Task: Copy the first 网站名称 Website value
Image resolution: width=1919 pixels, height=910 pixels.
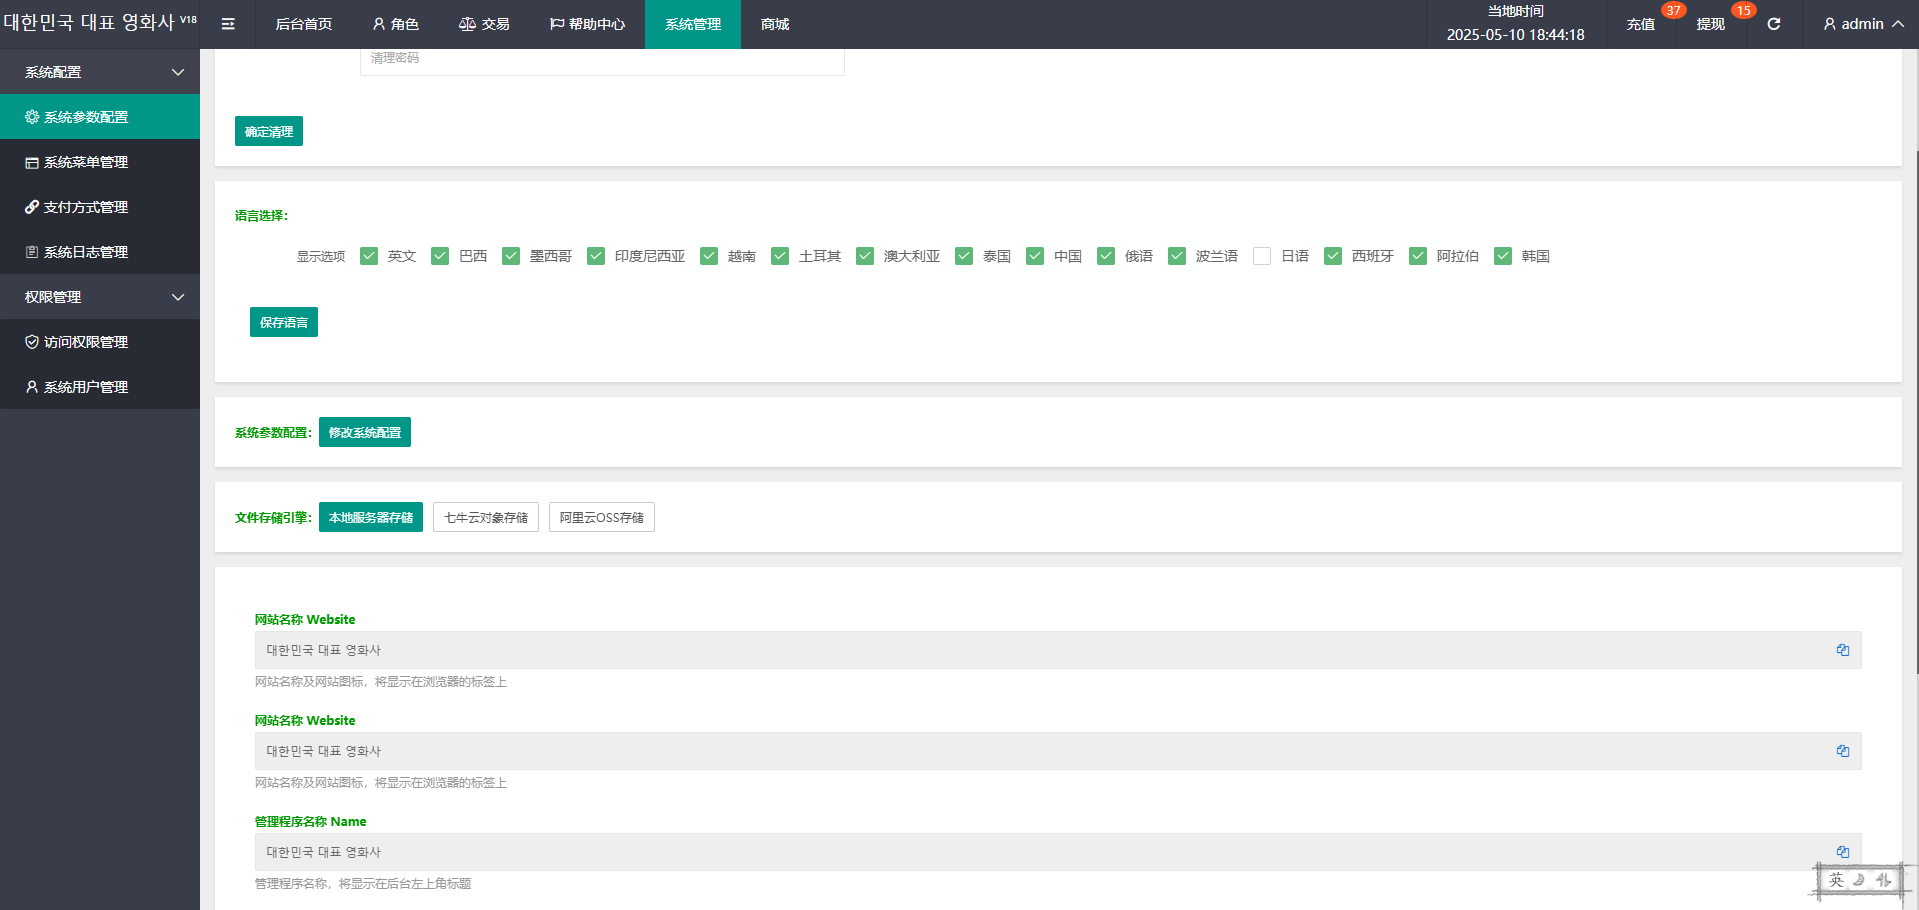Action: point(1843,650)
